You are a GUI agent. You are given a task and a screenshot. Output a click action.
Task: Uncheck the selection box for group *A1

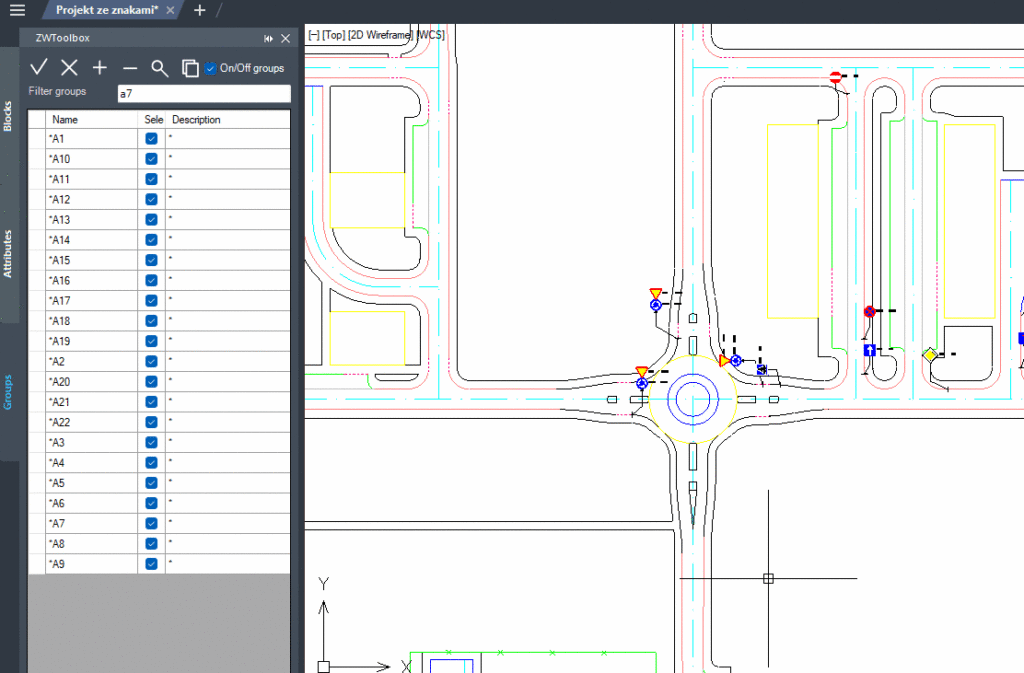click(152, 138)
